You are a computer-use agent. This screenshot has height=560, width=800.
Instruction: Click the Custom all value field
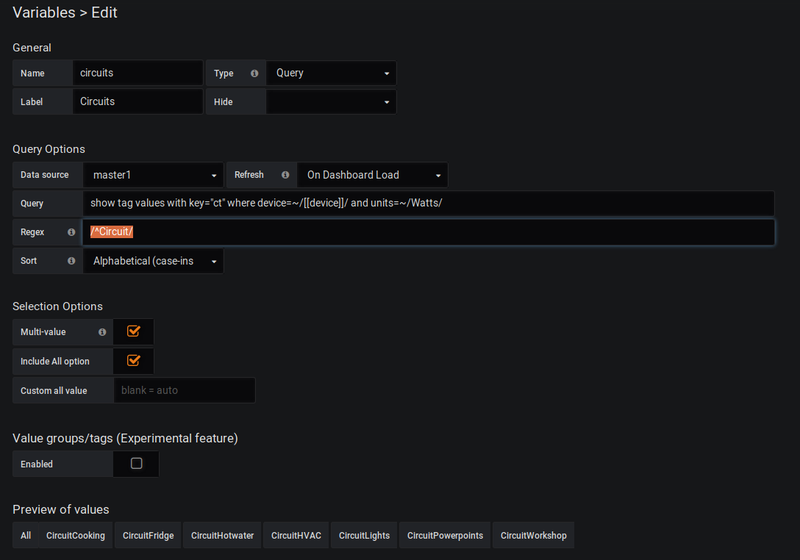tap(184, 390)
